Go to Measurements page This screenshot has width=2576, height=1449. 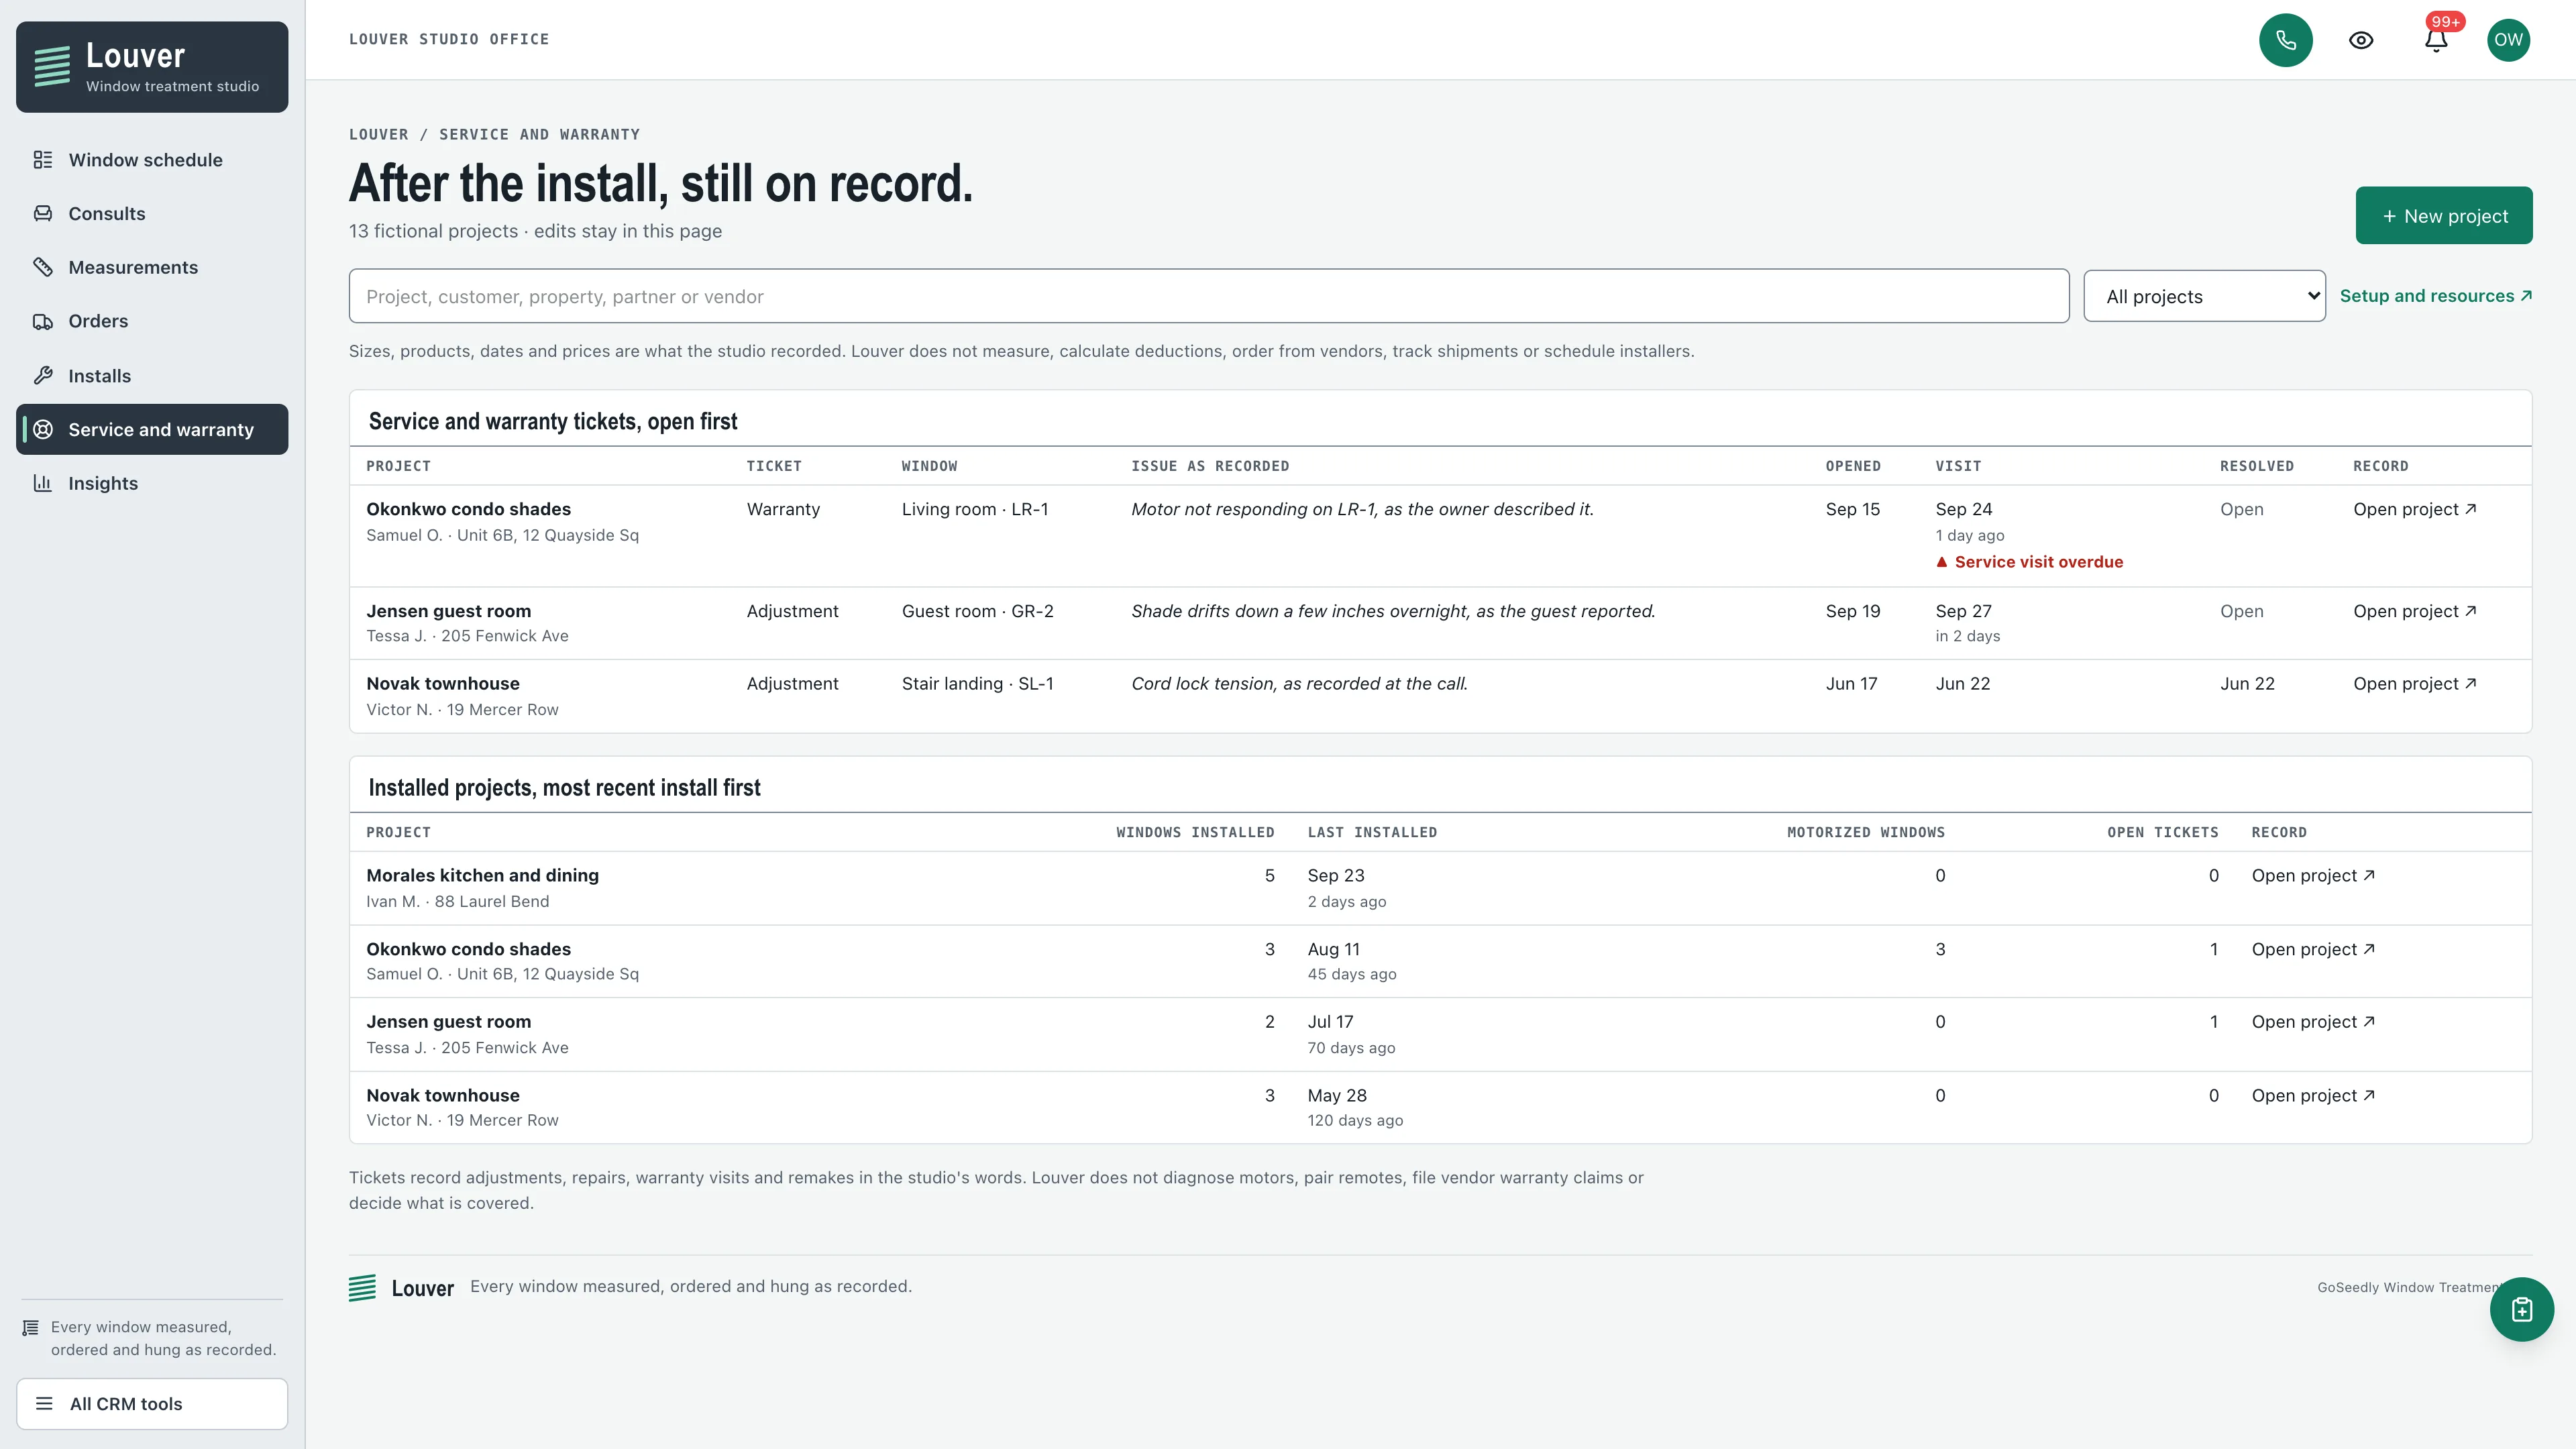tap(152, 267)
